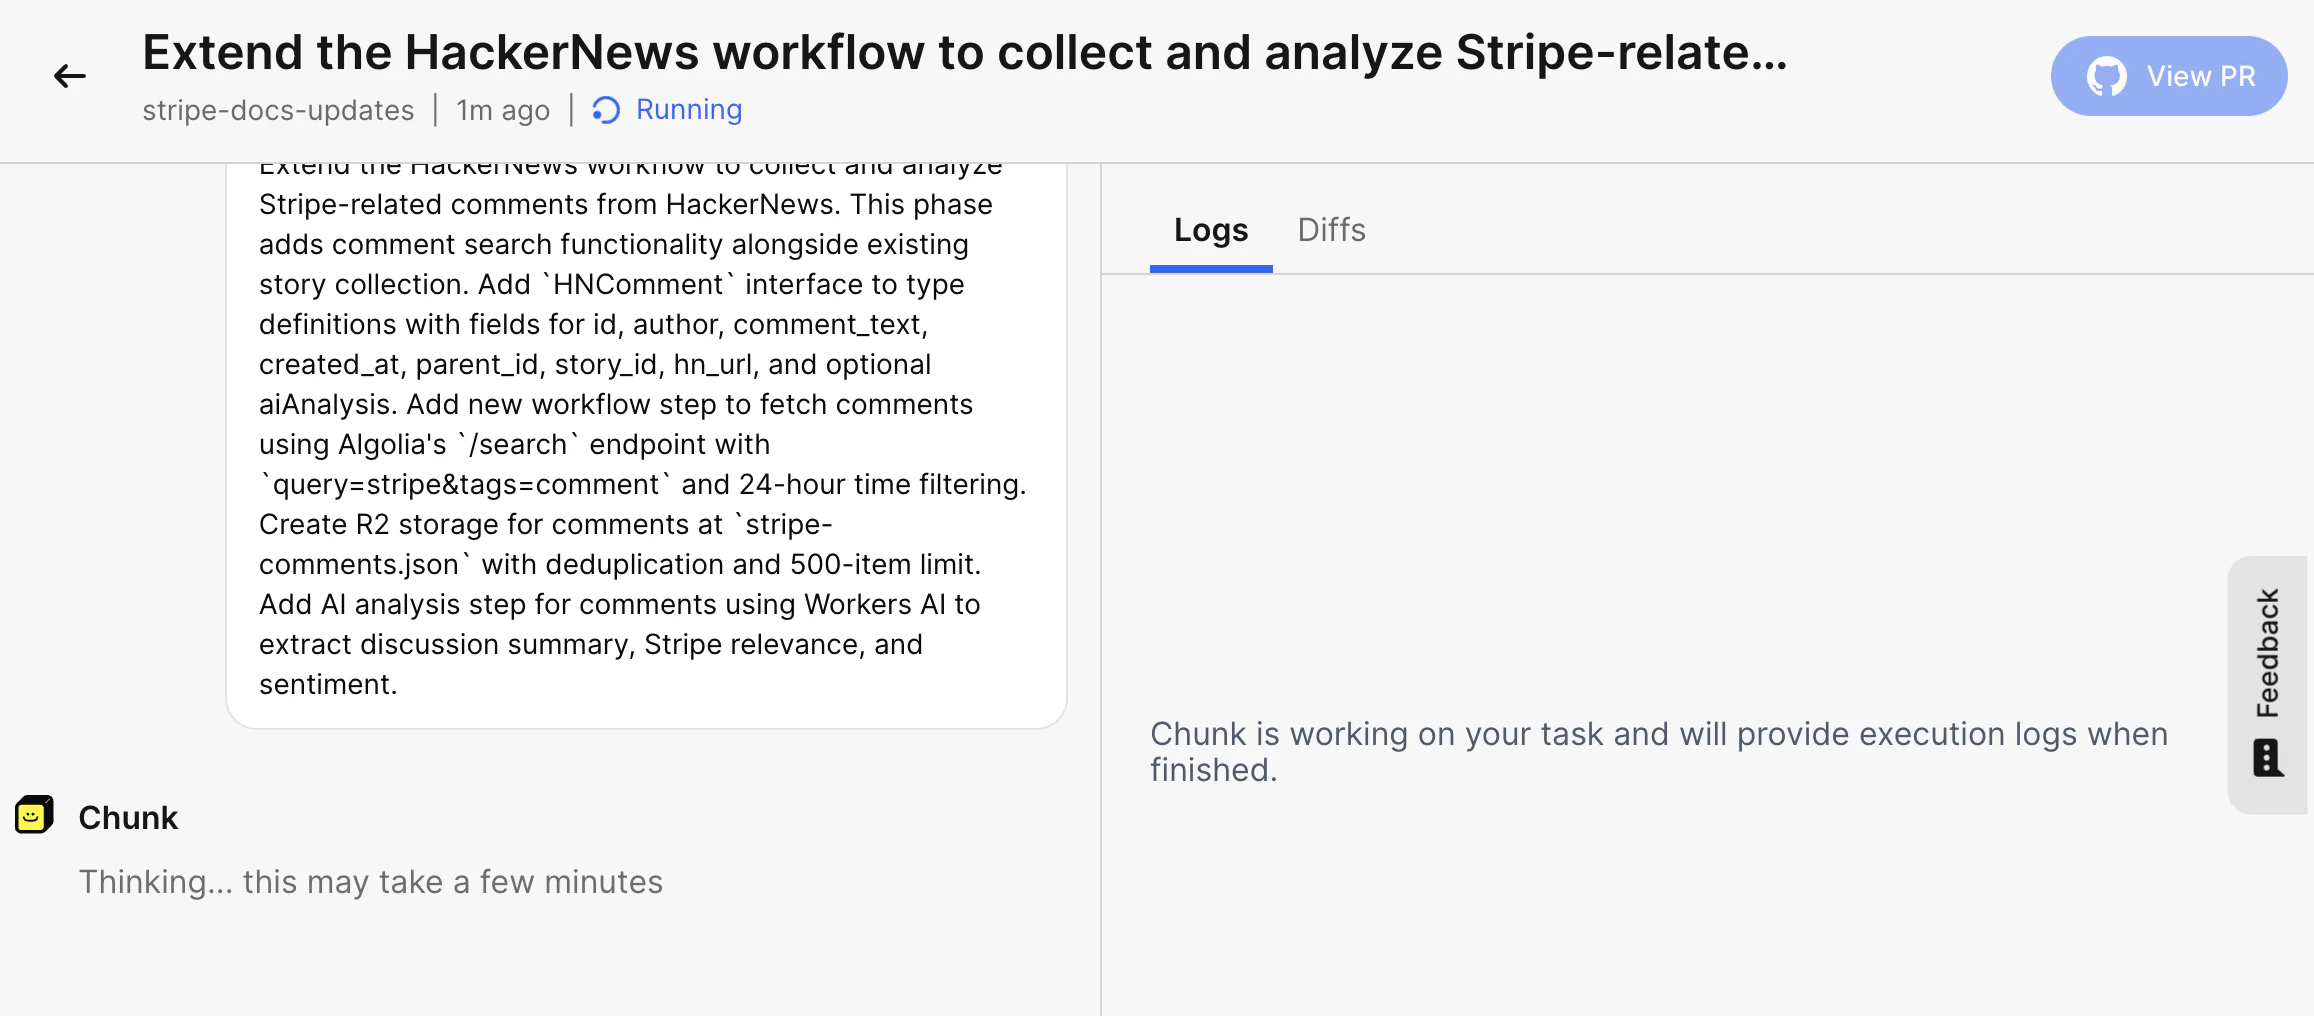Click the GitHub logo icon
This screenshot has height=1016, width=2314.
pos(2106,76)
